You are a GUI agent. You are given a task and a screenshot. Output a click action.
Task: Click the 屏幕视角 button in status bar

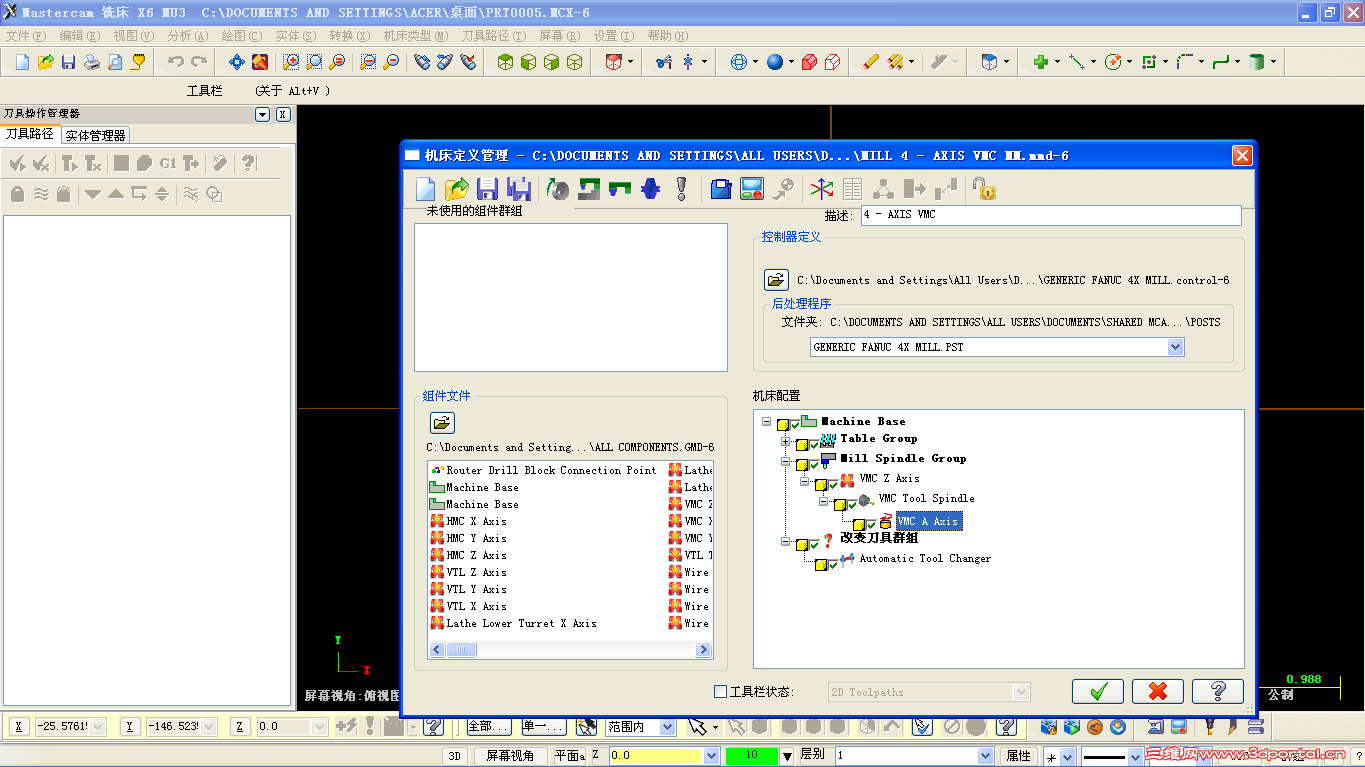[510, 756]
